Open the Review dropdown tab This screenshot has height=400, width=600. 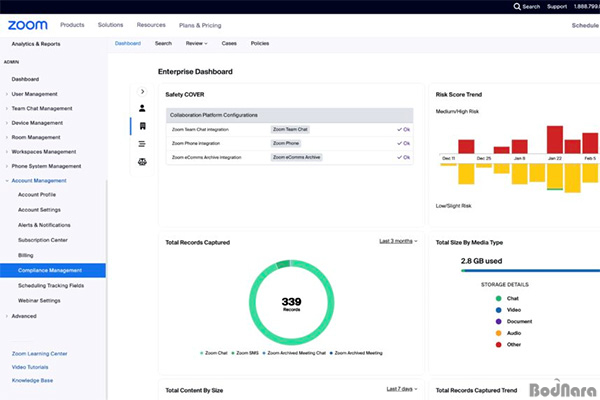[196, 43]
